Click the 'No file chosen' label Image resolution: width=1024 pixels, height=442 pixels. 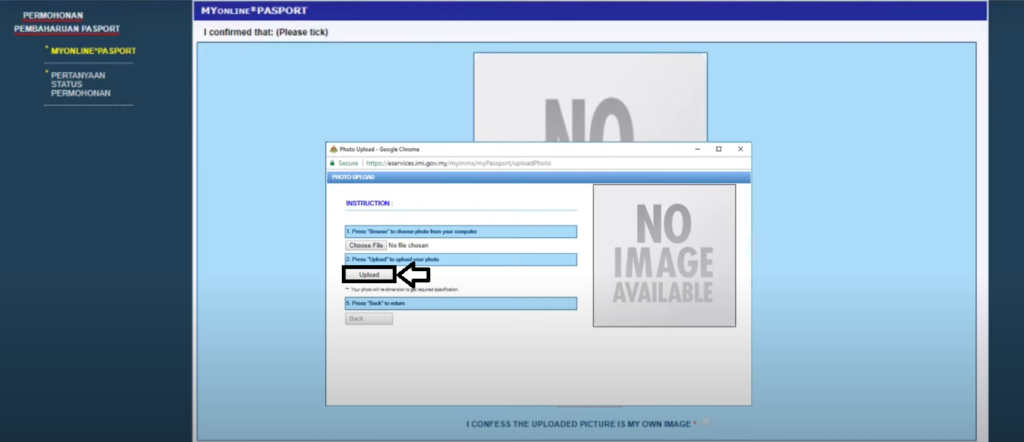409,245
